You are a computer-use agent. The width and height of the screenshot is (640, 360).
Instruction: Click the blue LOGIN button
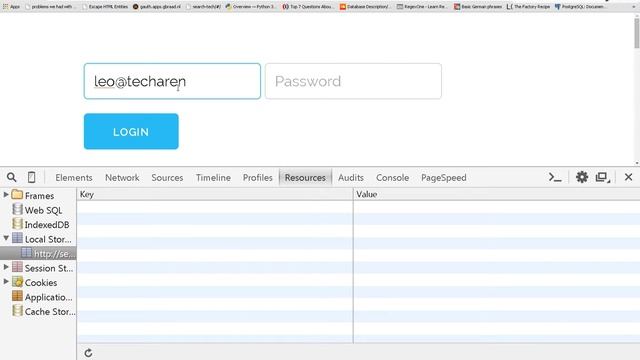coord(131,131)
